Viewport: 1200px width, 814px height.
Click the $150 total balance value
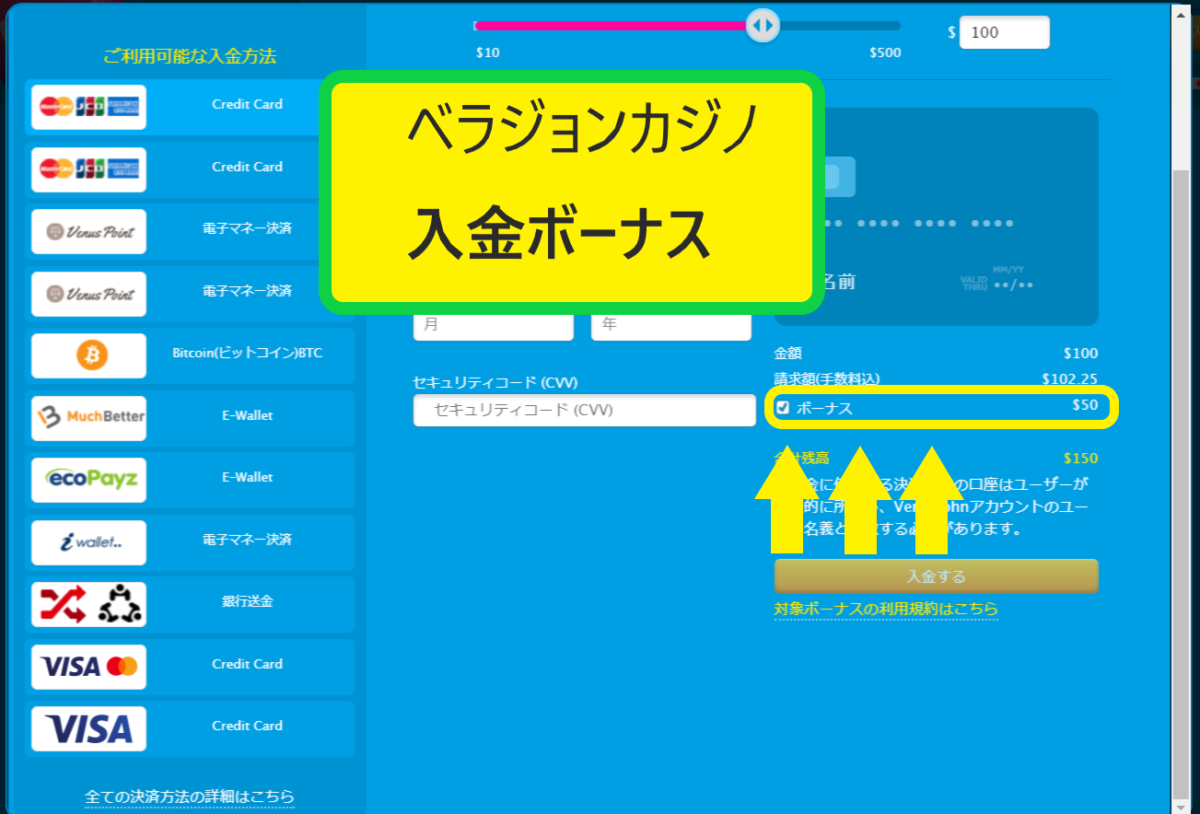click(1080, 458)
